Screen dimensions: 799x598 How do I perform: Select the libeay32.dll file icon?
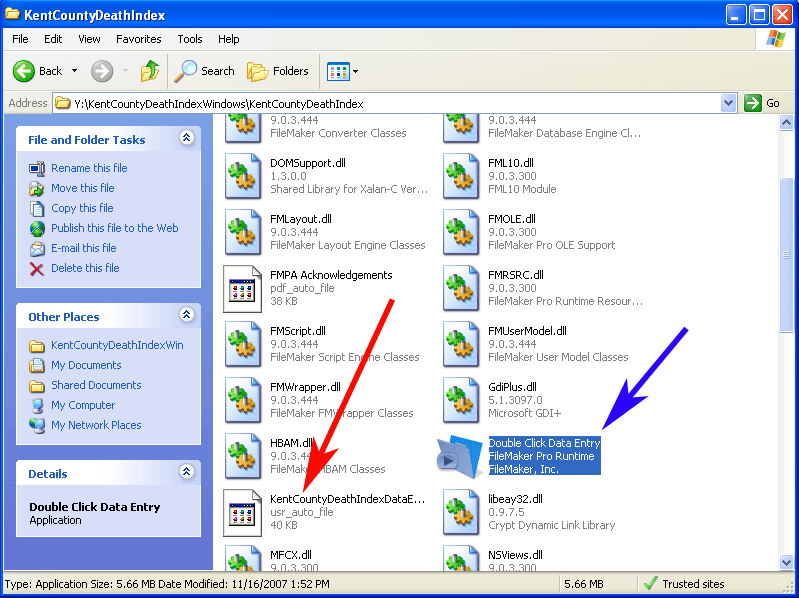click(x=461, y=512)
